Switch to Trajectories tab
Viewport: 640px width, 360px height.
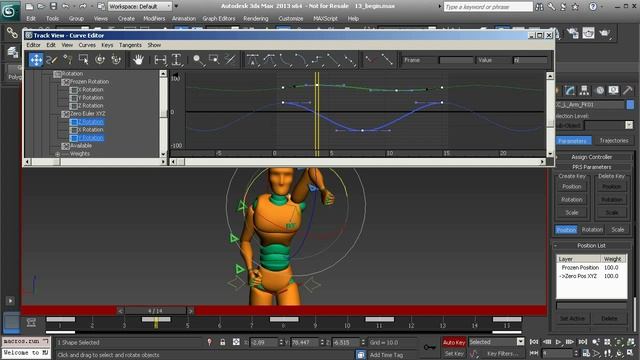click(x=613, y=141)
